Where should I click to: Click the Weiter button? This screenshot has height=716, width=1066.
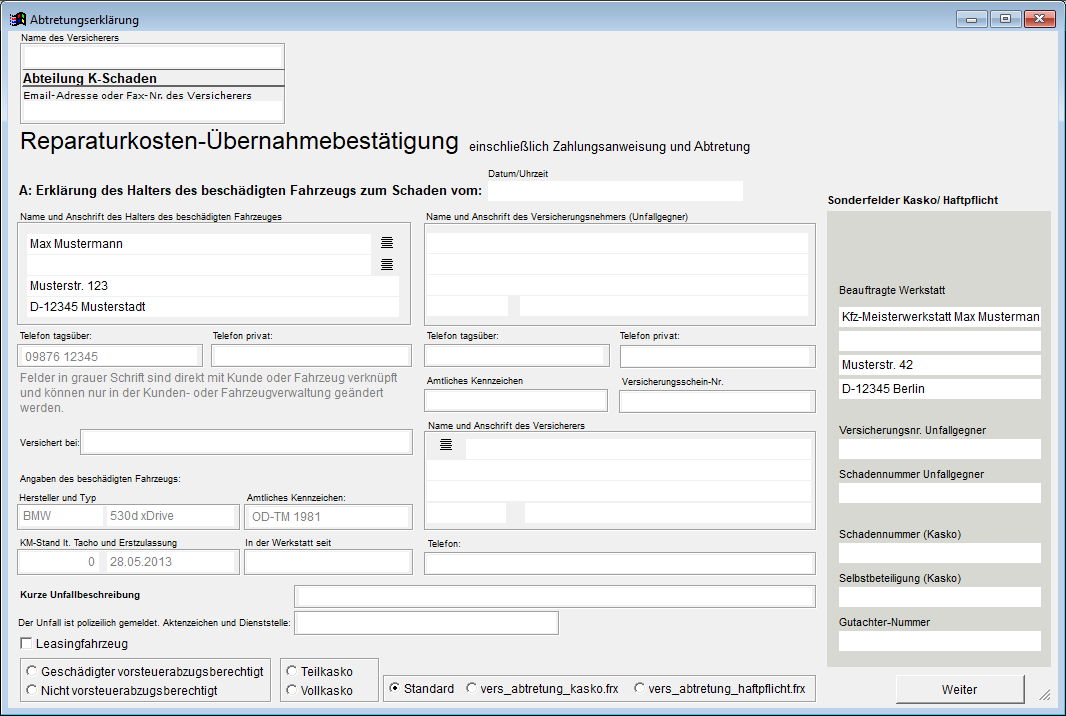959,689
